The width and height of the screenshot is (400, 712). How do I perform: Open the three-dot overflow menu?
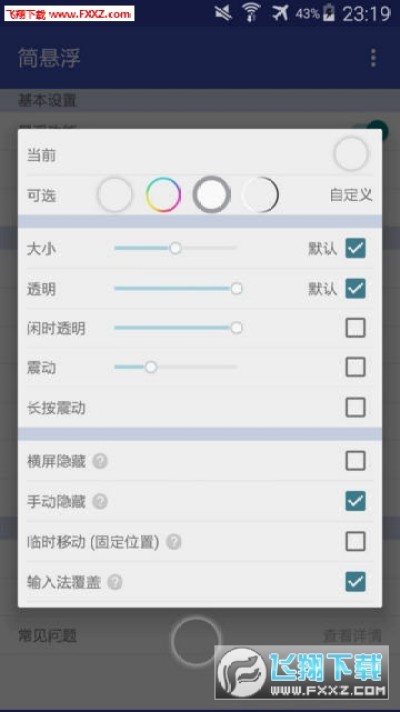tap(373, 58)
